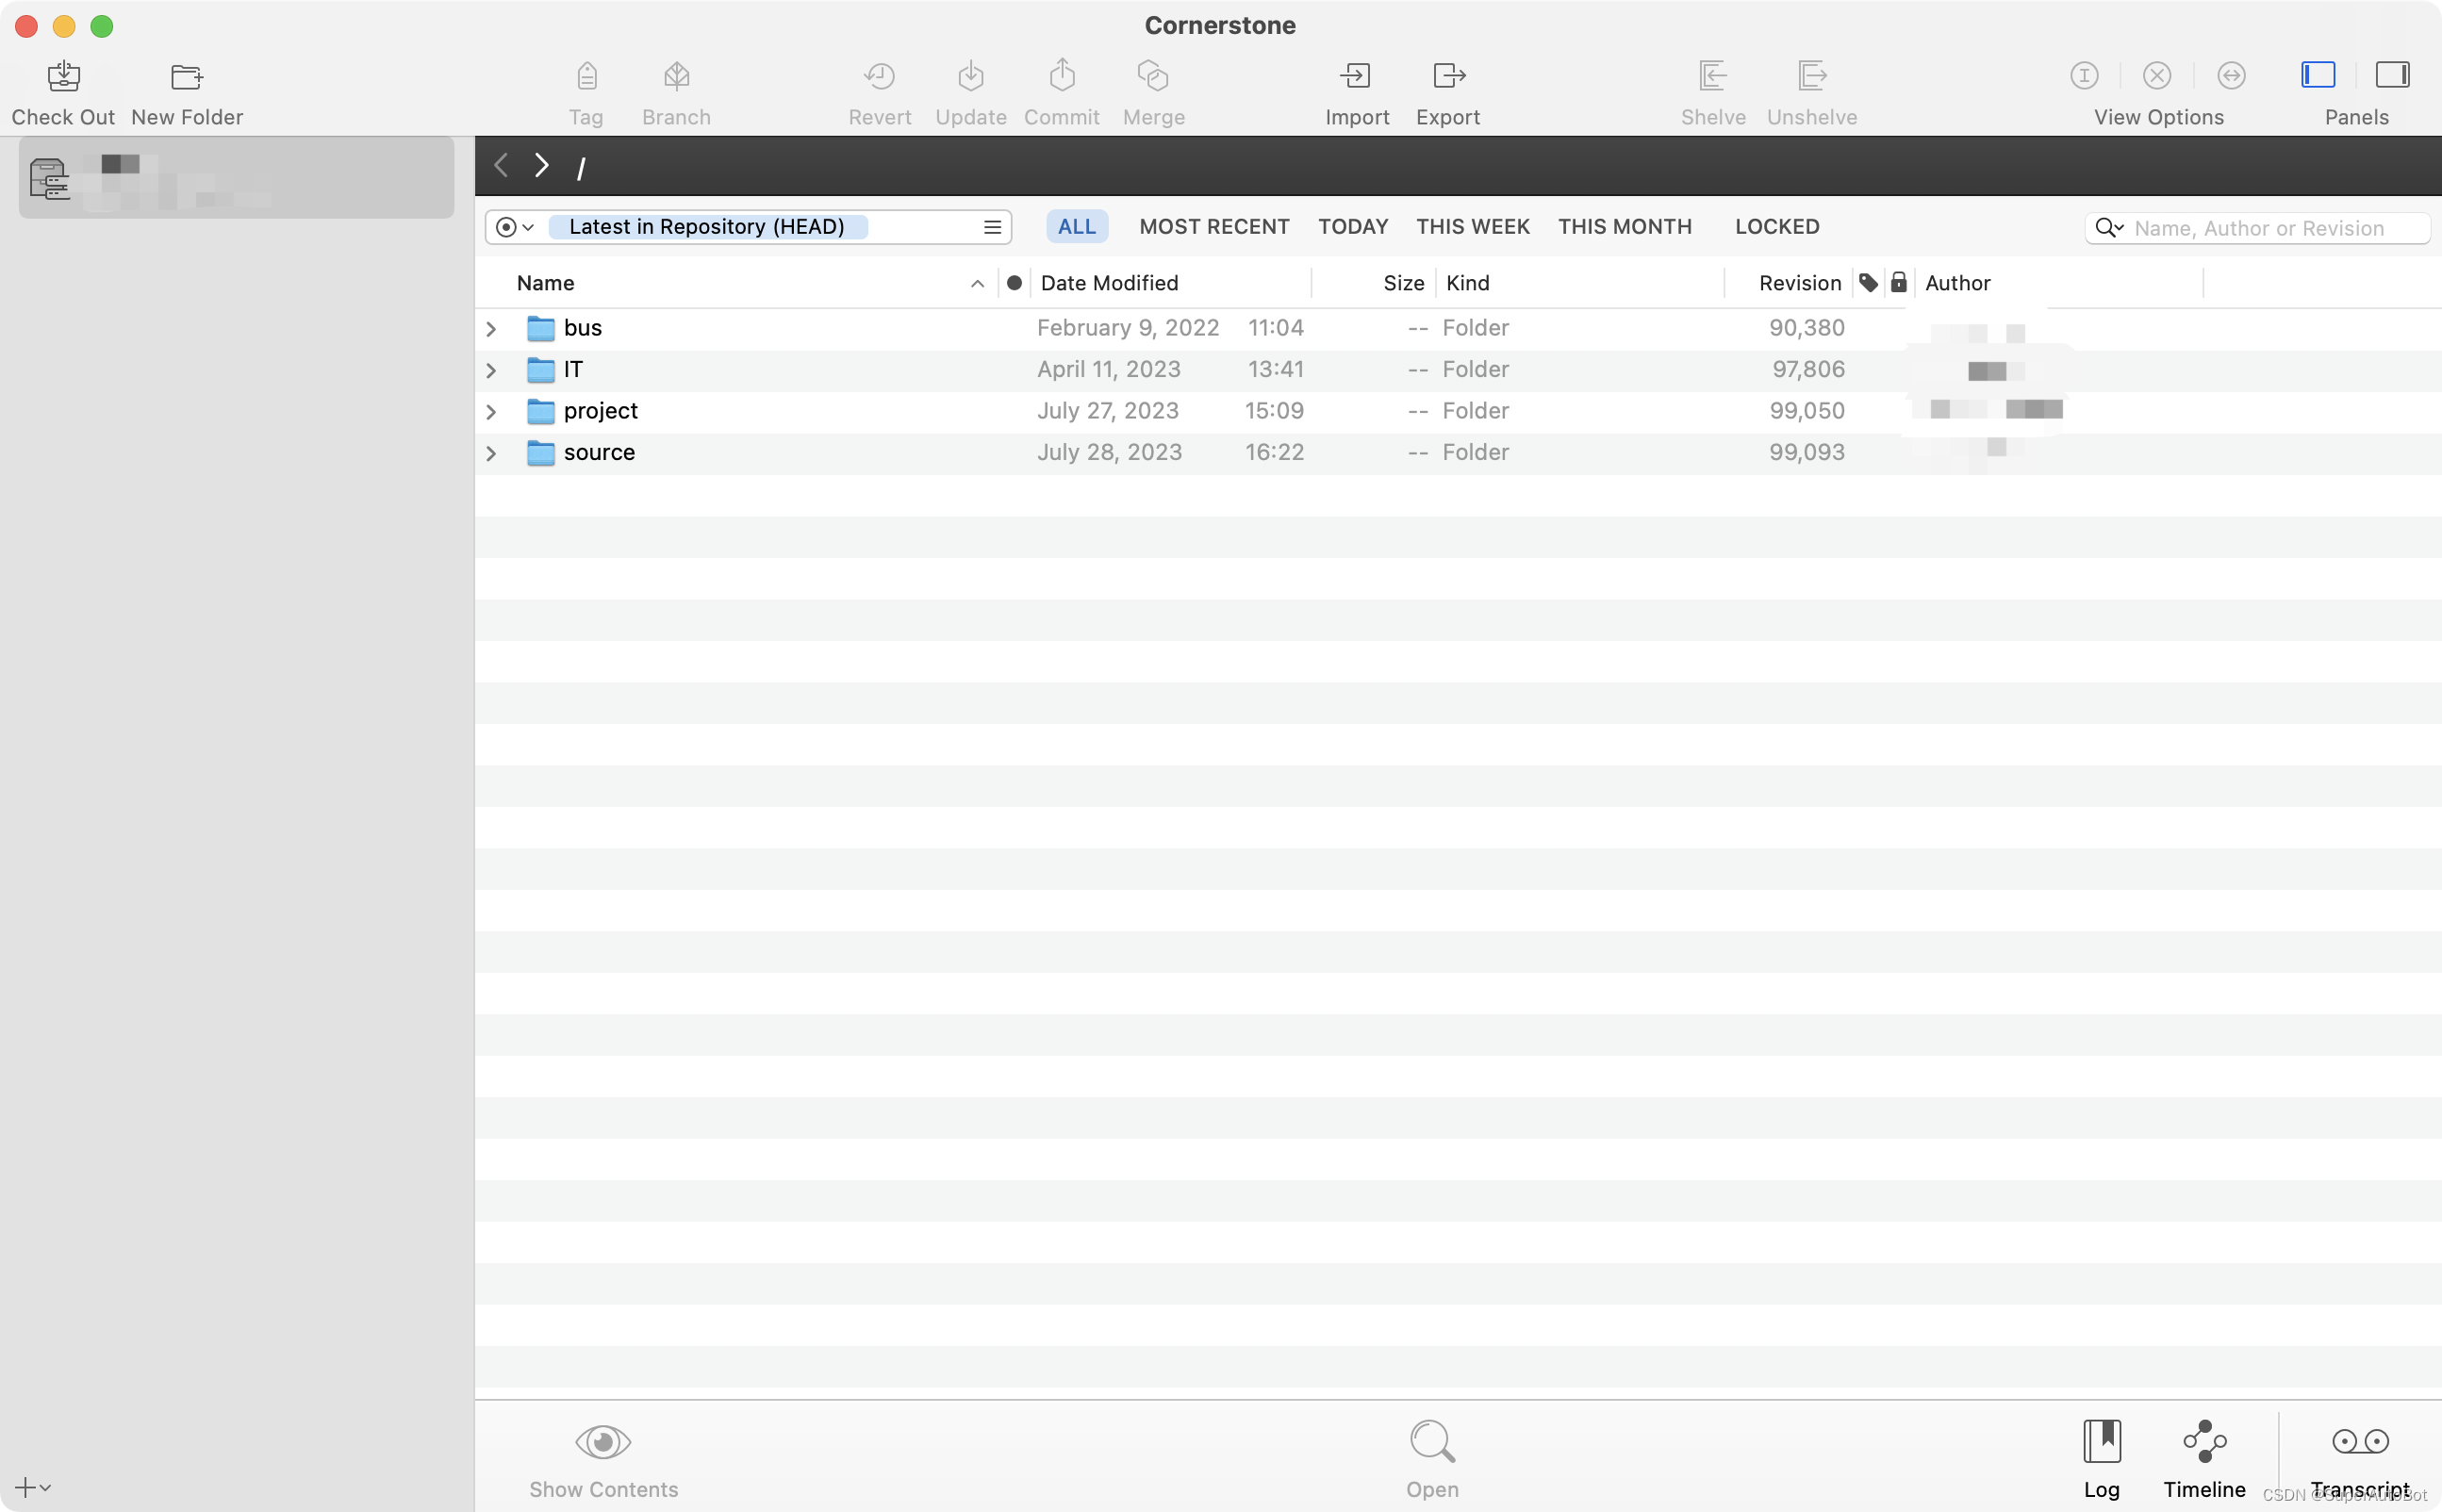2442x1512 pixels.
Task: Open the Transcript view
Action: click(x=2360, y=1458)
